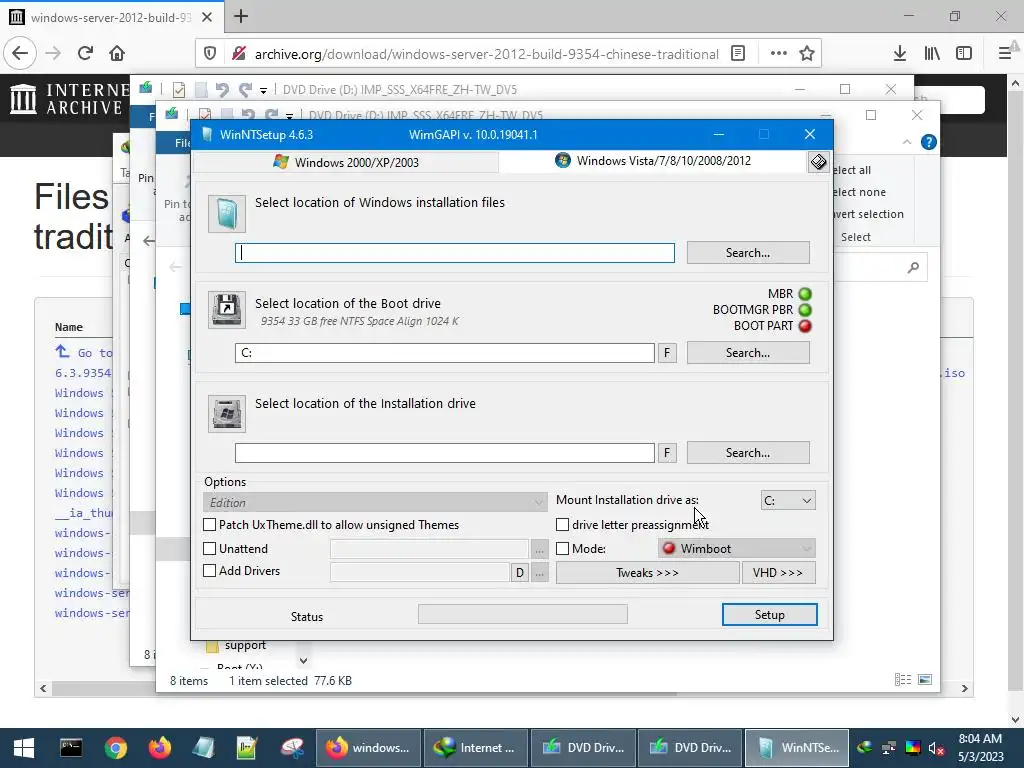1024x768 pixels.
Task: Toggle the Mode checkbox
Action: [562, 549]
